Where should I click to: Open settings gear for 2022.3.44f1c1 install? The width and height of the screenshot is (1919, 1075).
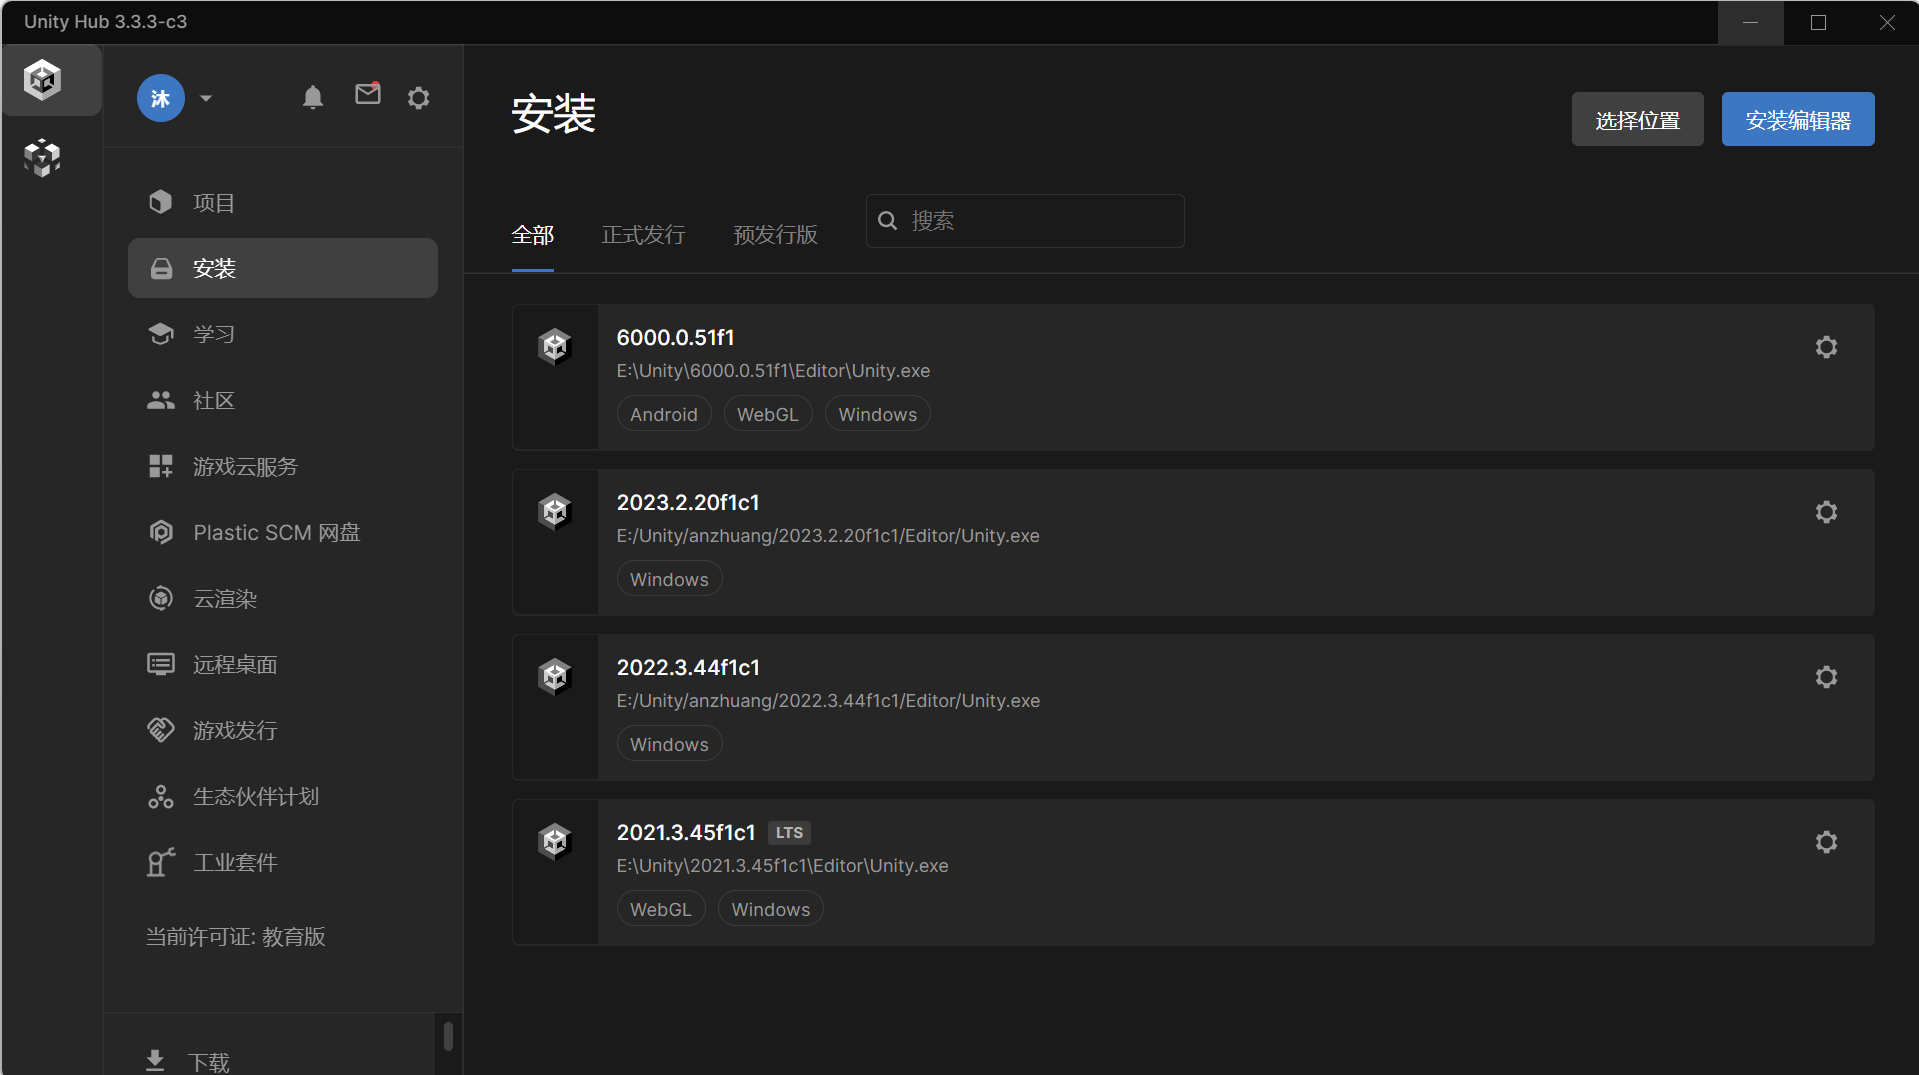point(1826,677)
